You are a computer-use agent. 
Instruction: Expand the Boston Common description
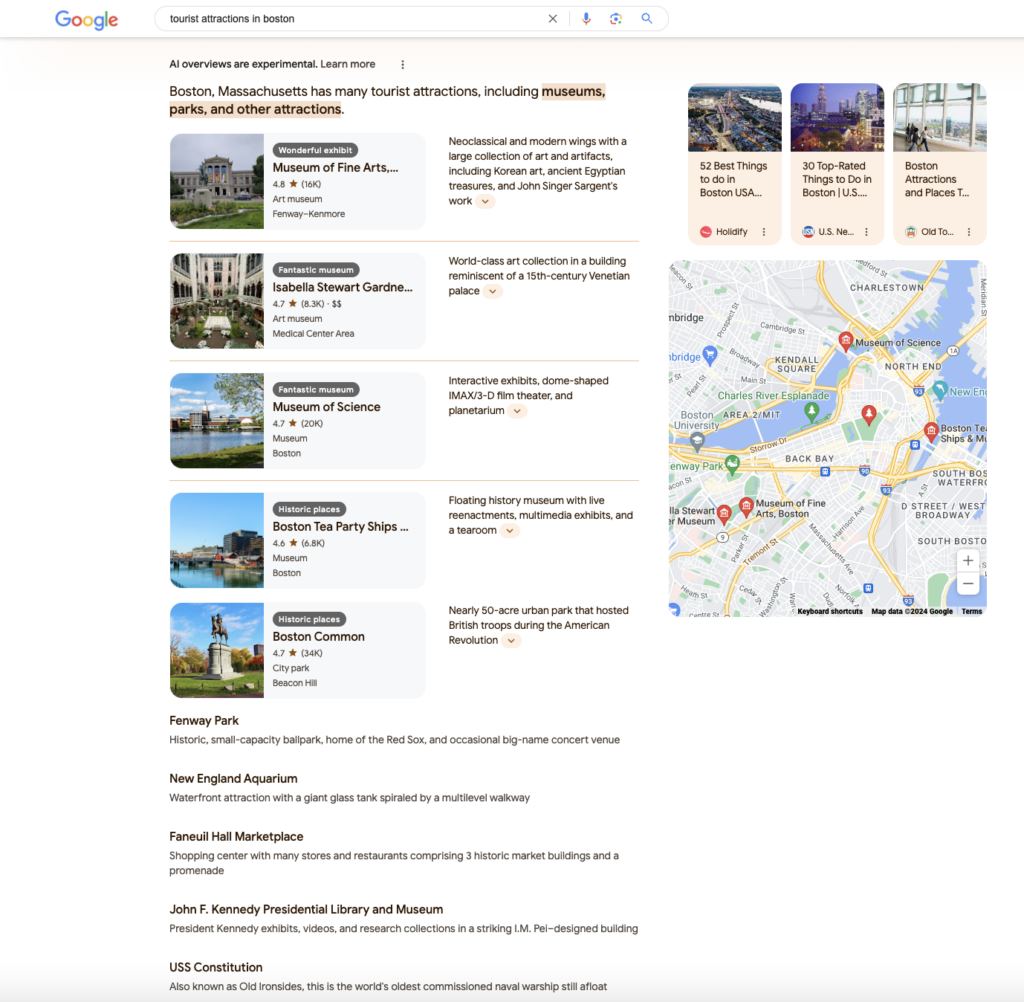511,641
